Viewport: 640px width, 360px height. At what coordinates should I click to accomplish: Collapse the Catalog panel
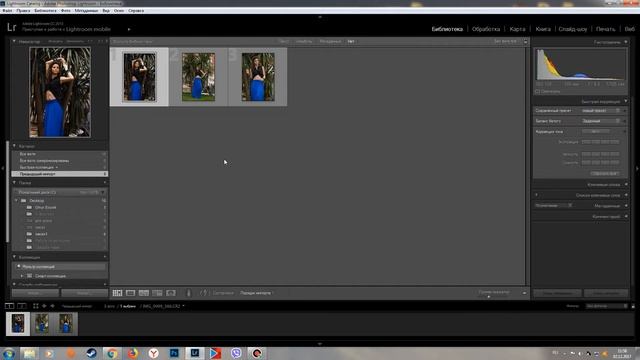(x=14, y=146)
